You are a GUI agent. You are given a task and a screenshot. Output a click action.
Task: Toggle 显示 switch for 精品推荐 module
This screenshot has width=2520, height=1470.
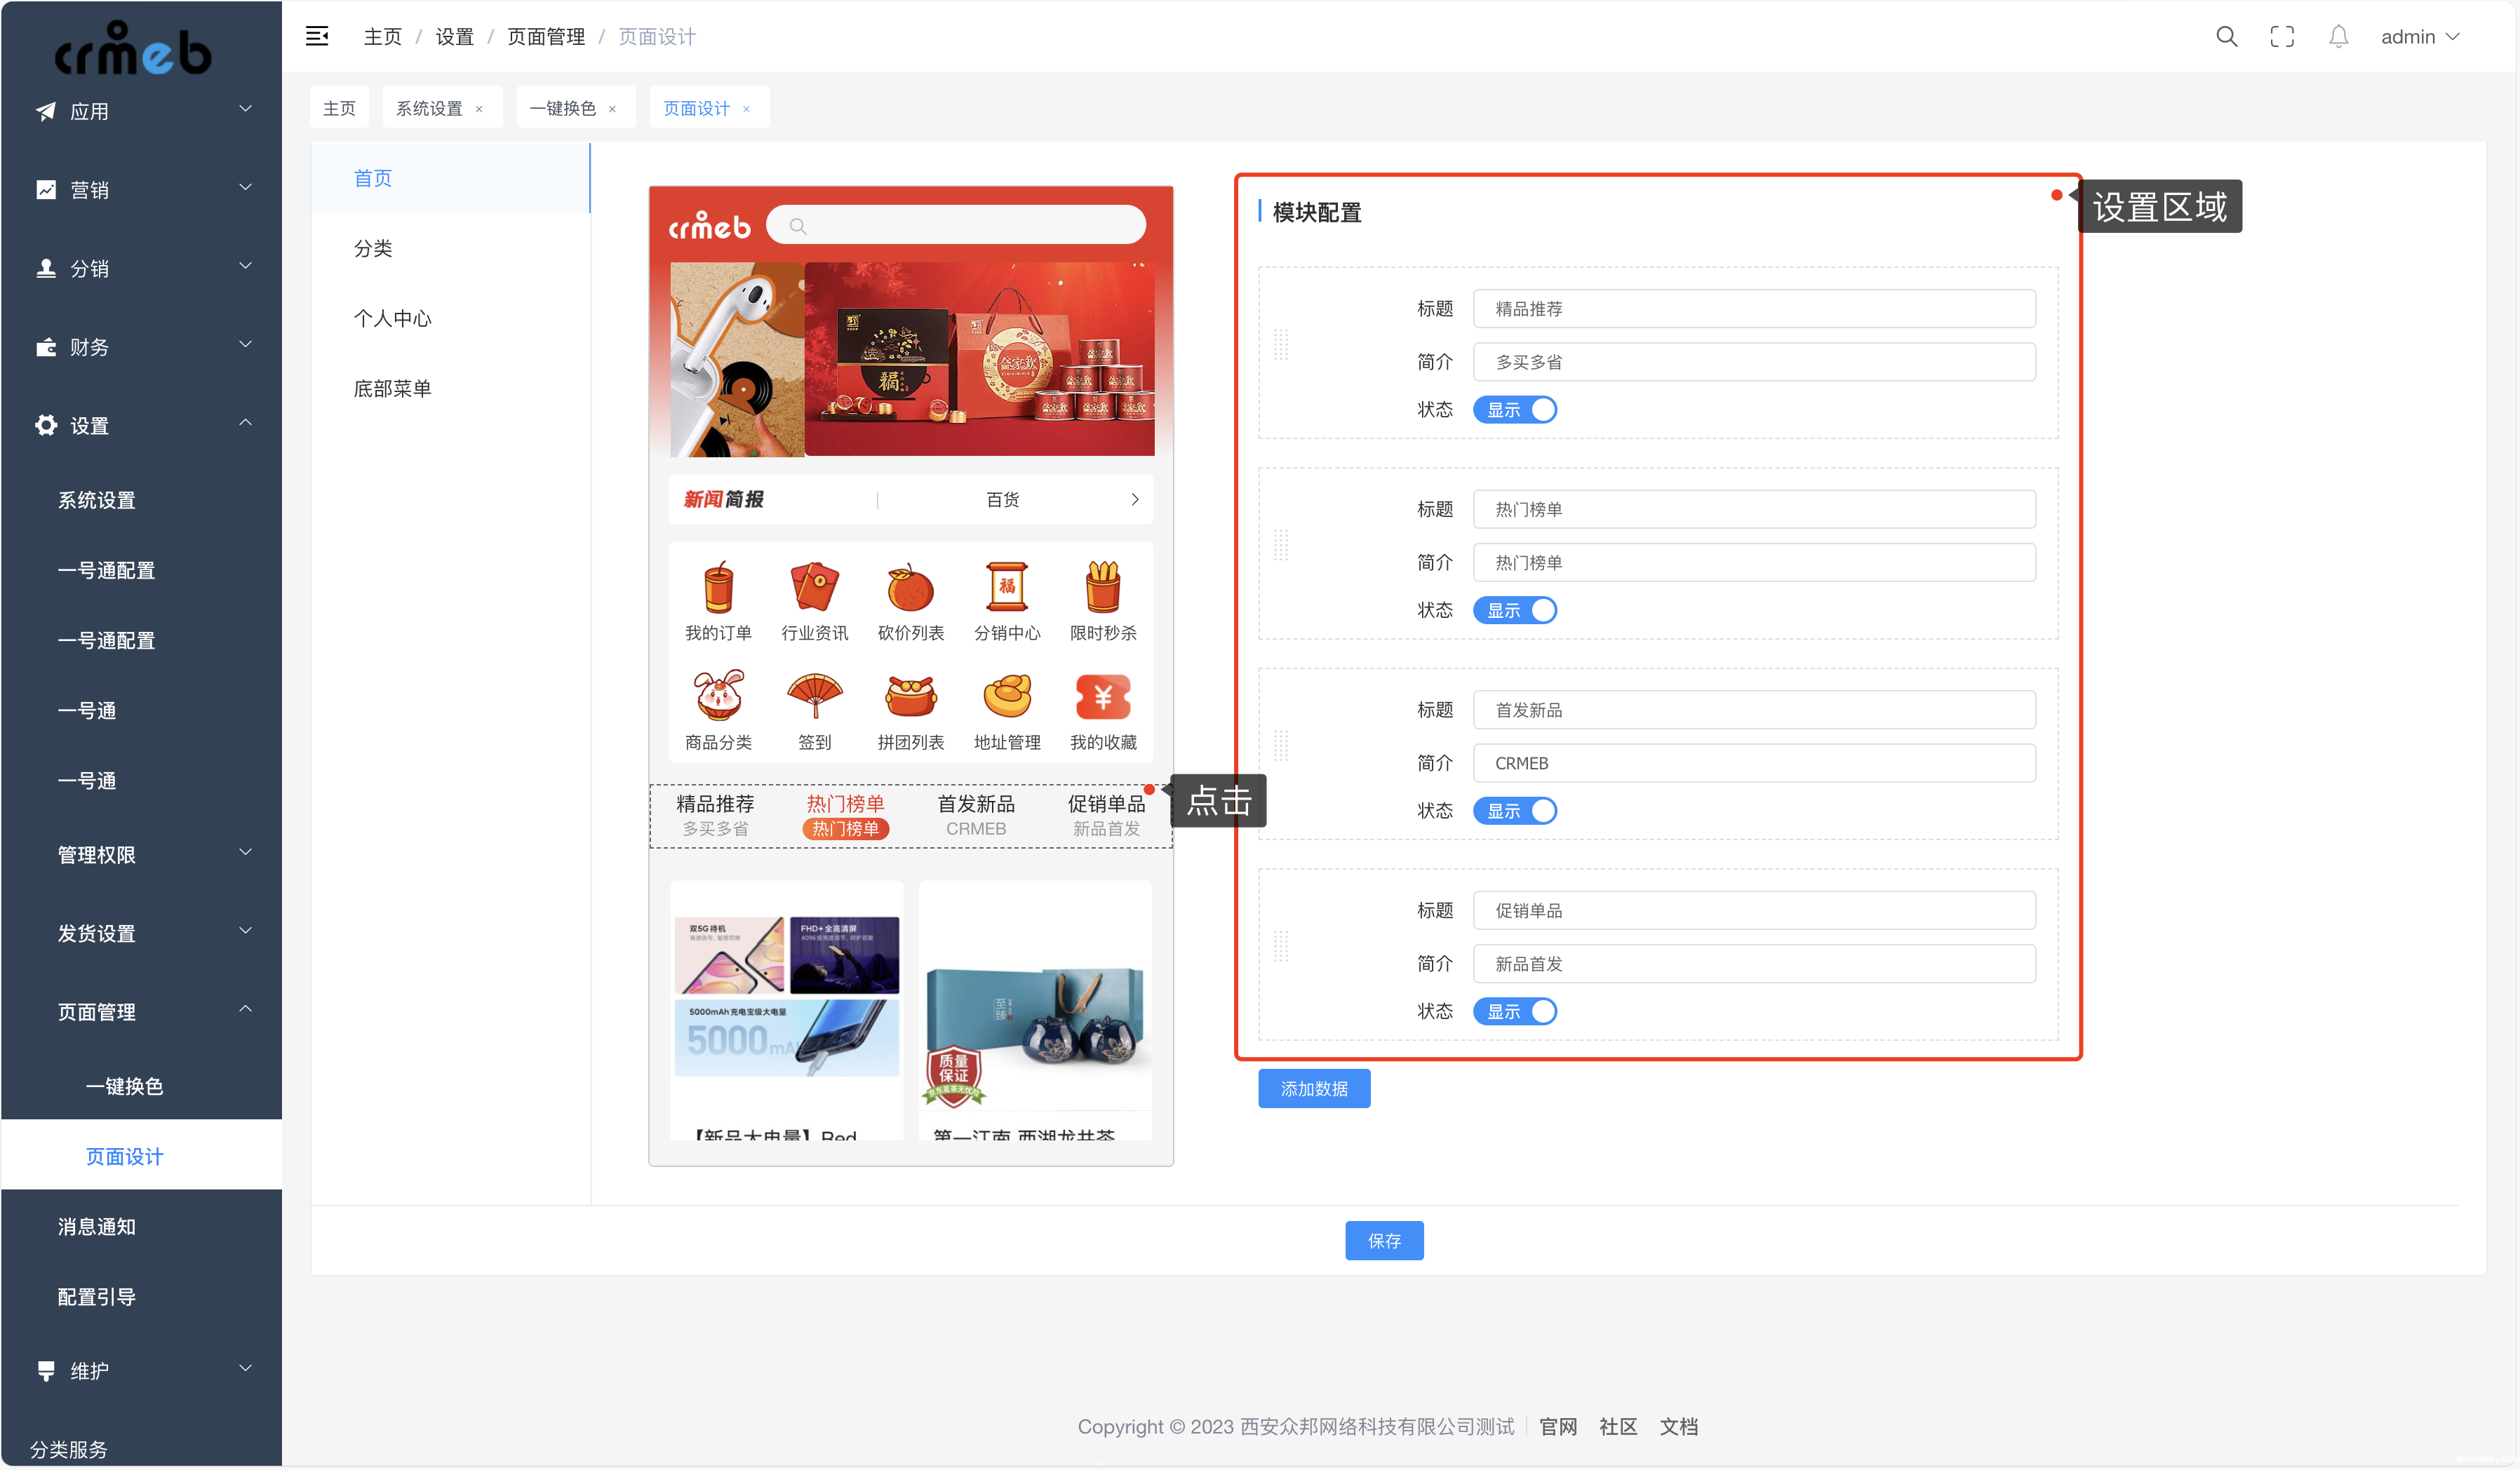pos(1515,410)
